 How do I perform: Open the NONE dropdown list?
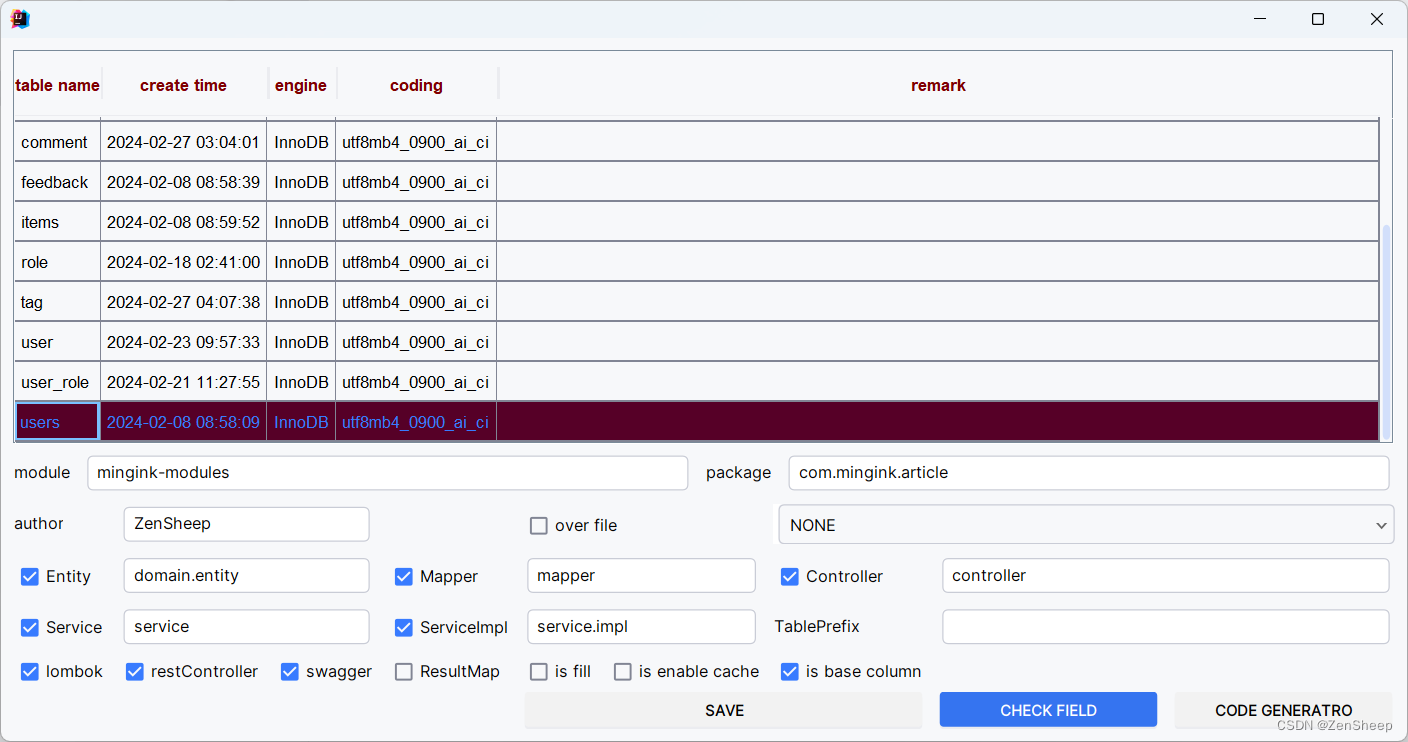point(1086,525)
